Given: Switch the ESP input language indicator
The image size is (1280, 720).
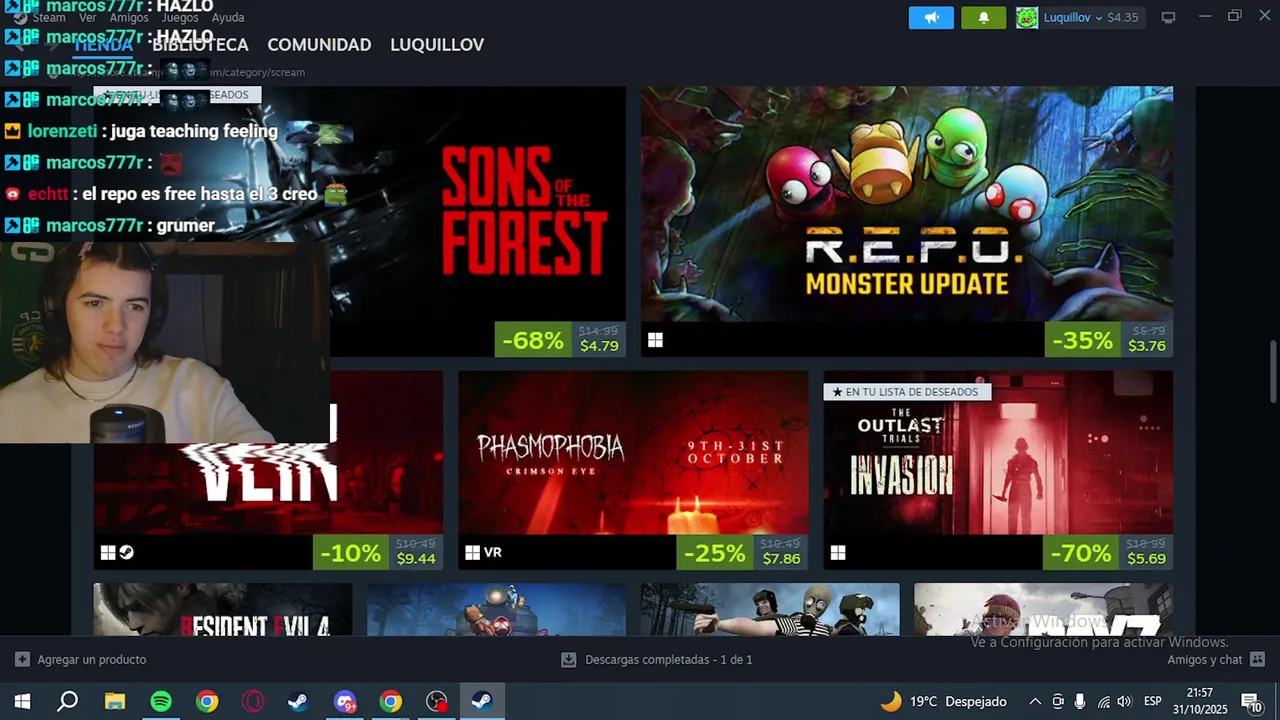Looking at the screenshot, I should coord(1153,701).
